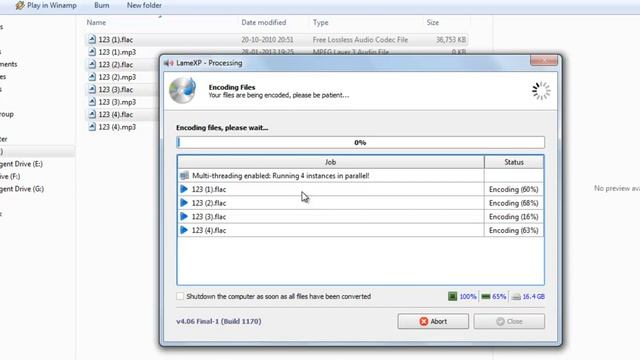Click file icon of 123 (4).flac in Explorer
Screen dimensions: 640x360
(92, 114)
